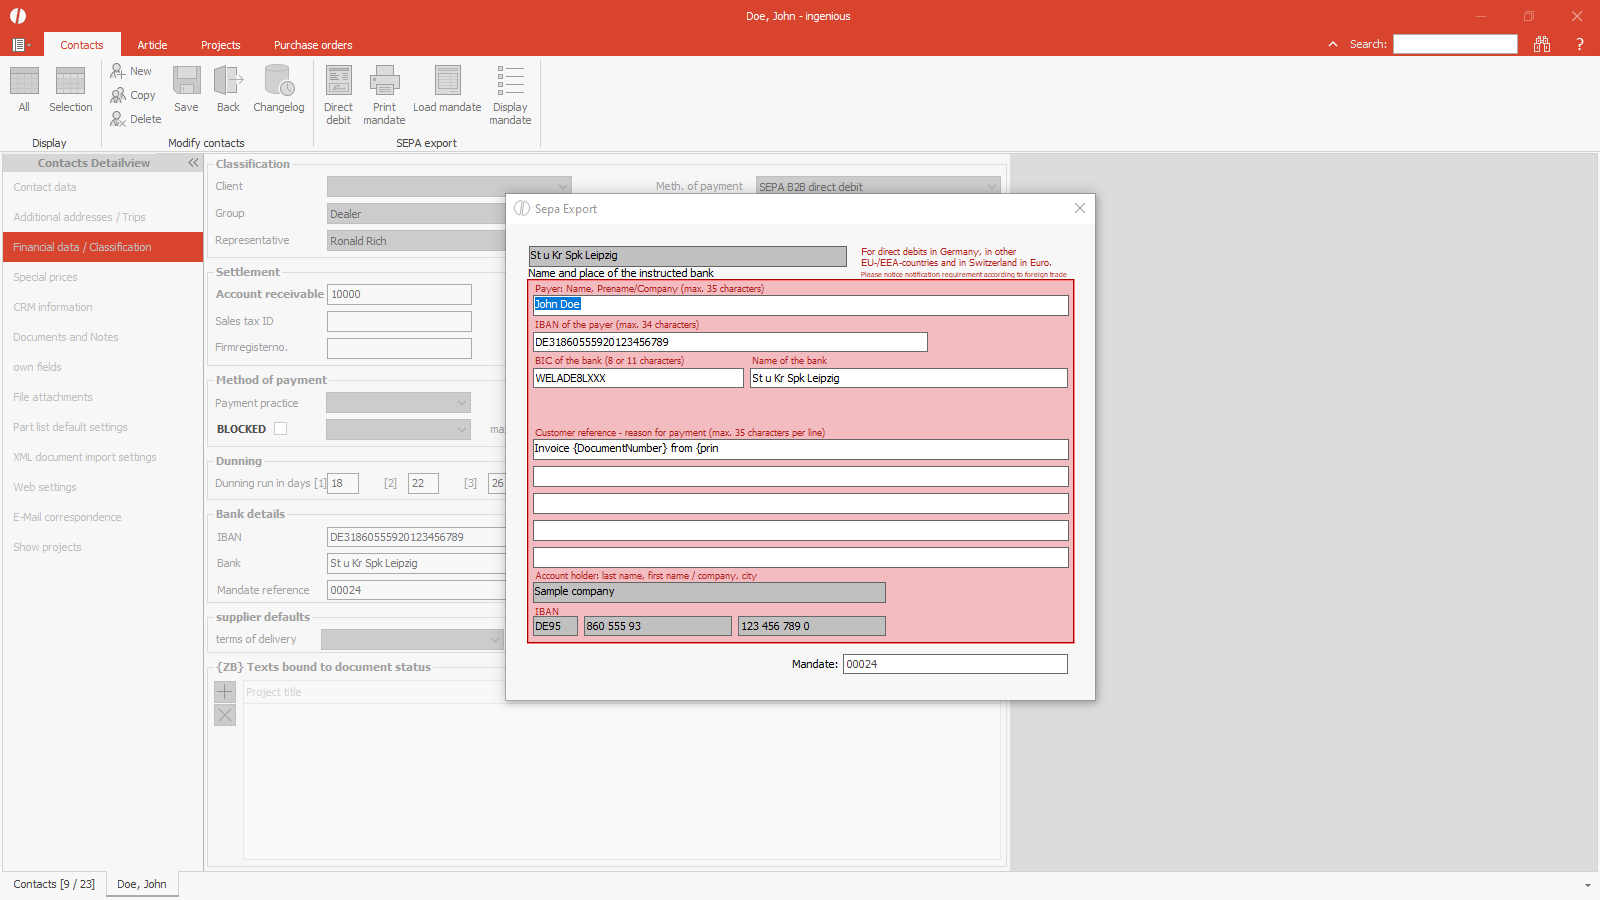
Task: Open the Purchase orders tab
Action: (313, 45)
